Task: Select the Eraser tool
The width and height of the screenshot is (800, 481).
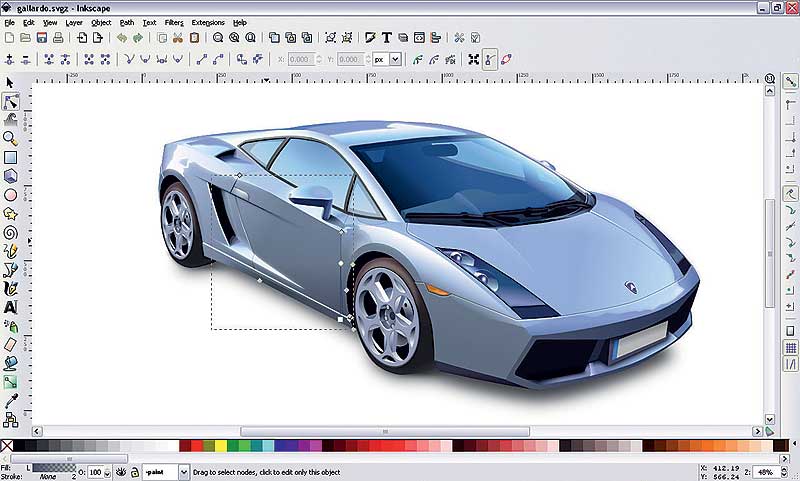Action: coord(10,345)
